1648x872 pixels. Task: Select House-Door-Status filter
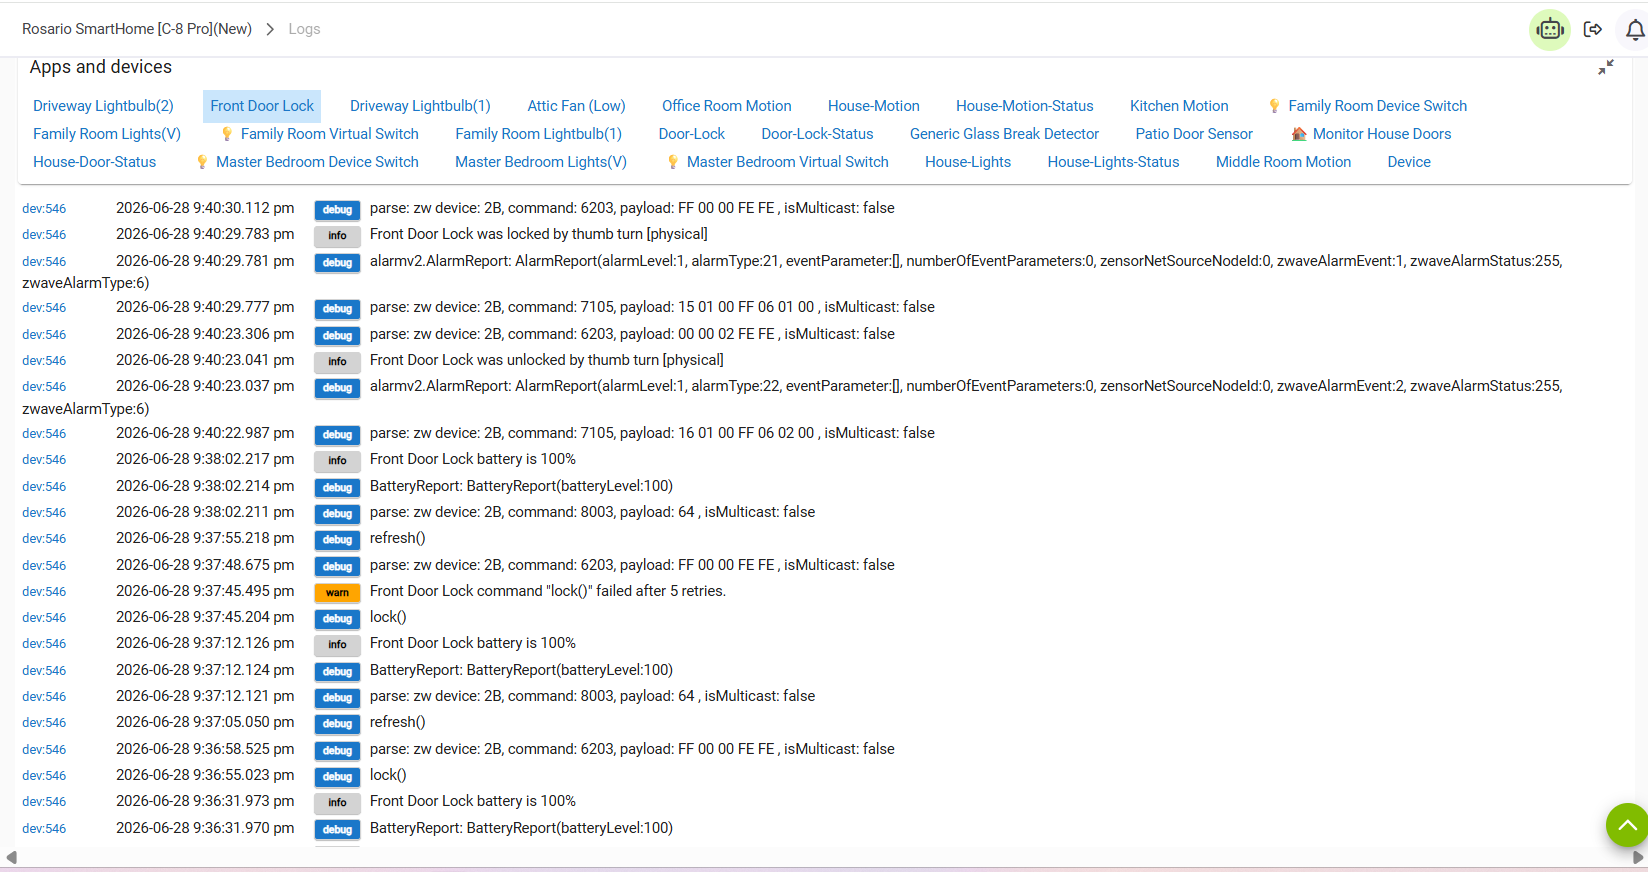94,162
